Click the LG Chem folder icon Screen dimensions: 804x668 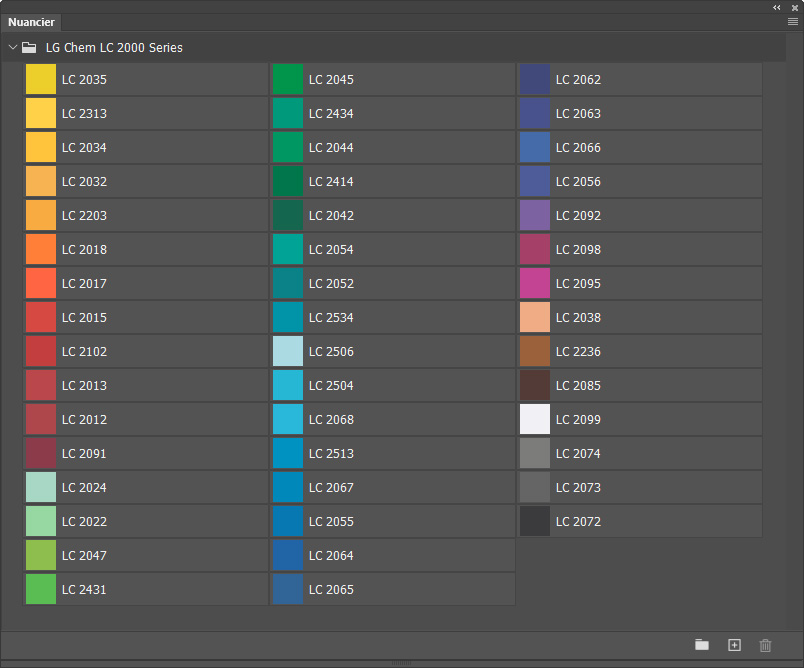(29, 48)
